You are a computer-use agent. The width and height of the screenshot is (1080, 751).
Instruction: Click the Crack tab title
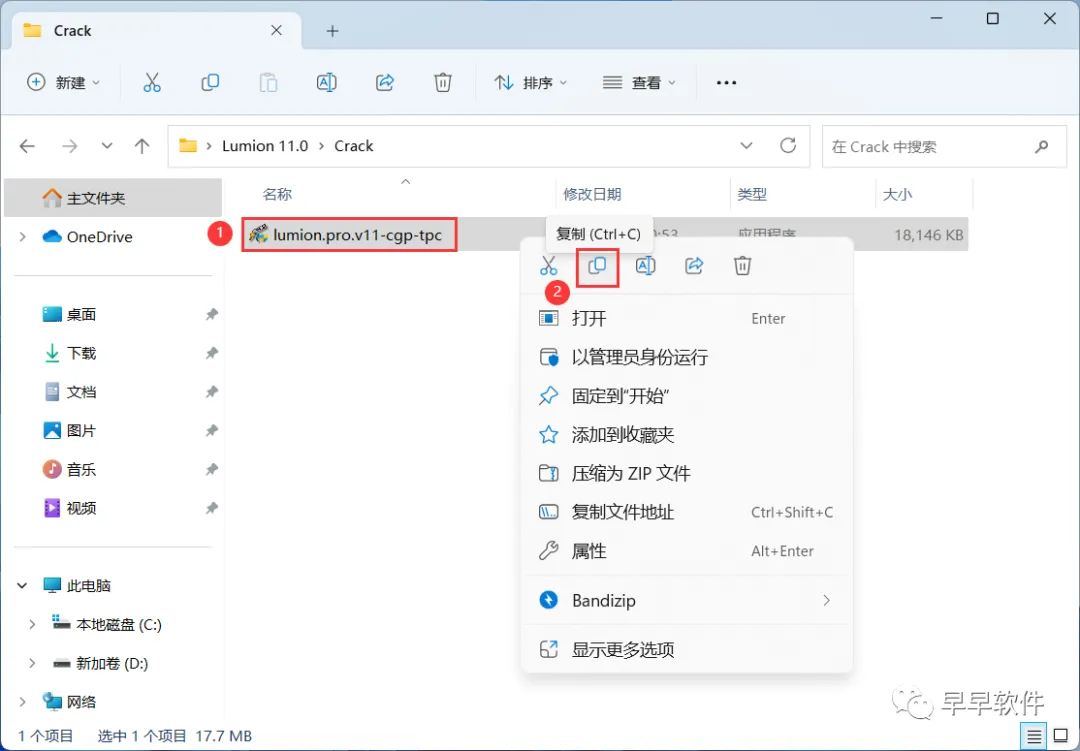point(72,30)
